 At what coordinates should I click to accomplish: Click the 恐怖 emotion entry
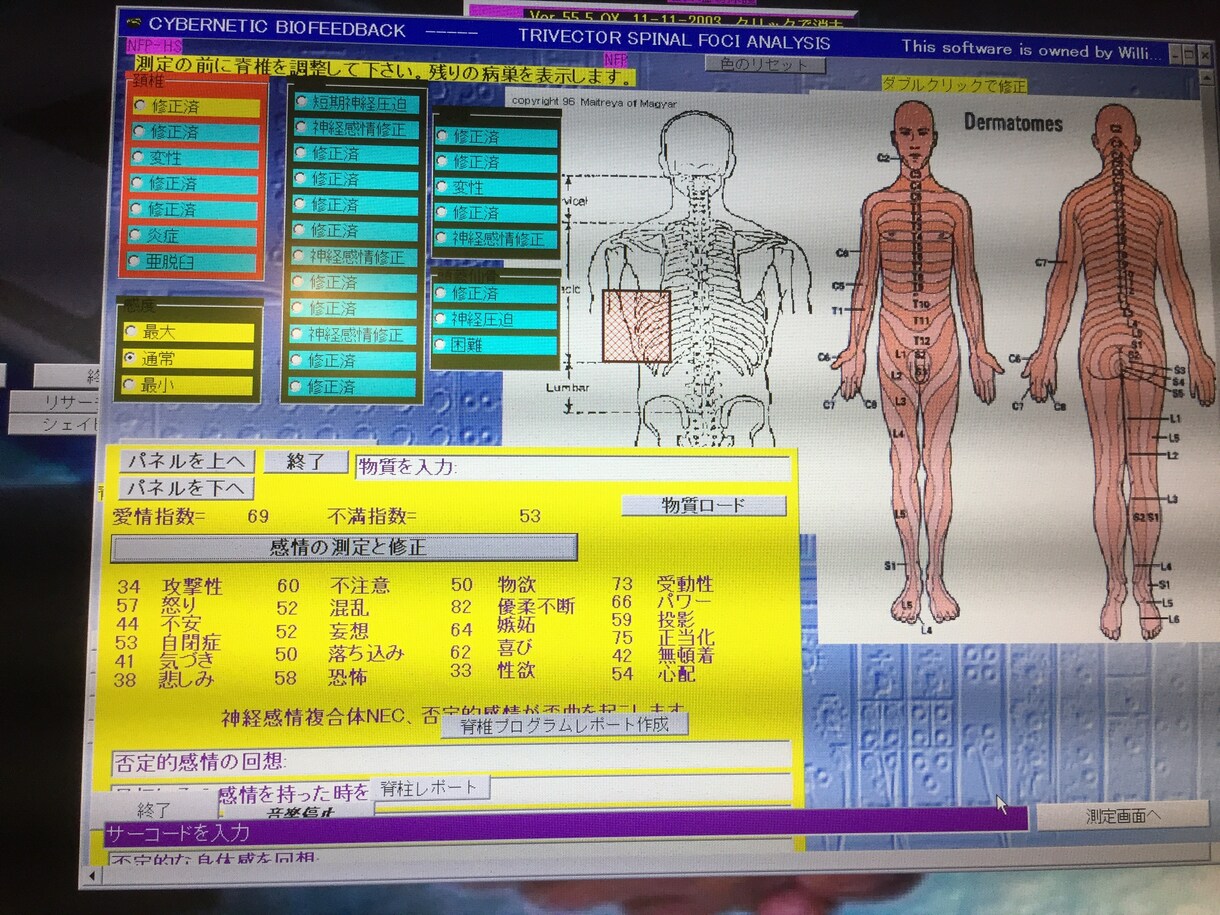click(348, 677)
